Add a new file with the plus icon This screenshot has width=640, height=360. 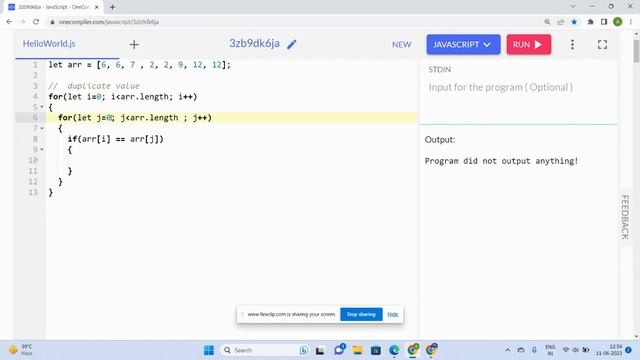[x=134, y=44]
